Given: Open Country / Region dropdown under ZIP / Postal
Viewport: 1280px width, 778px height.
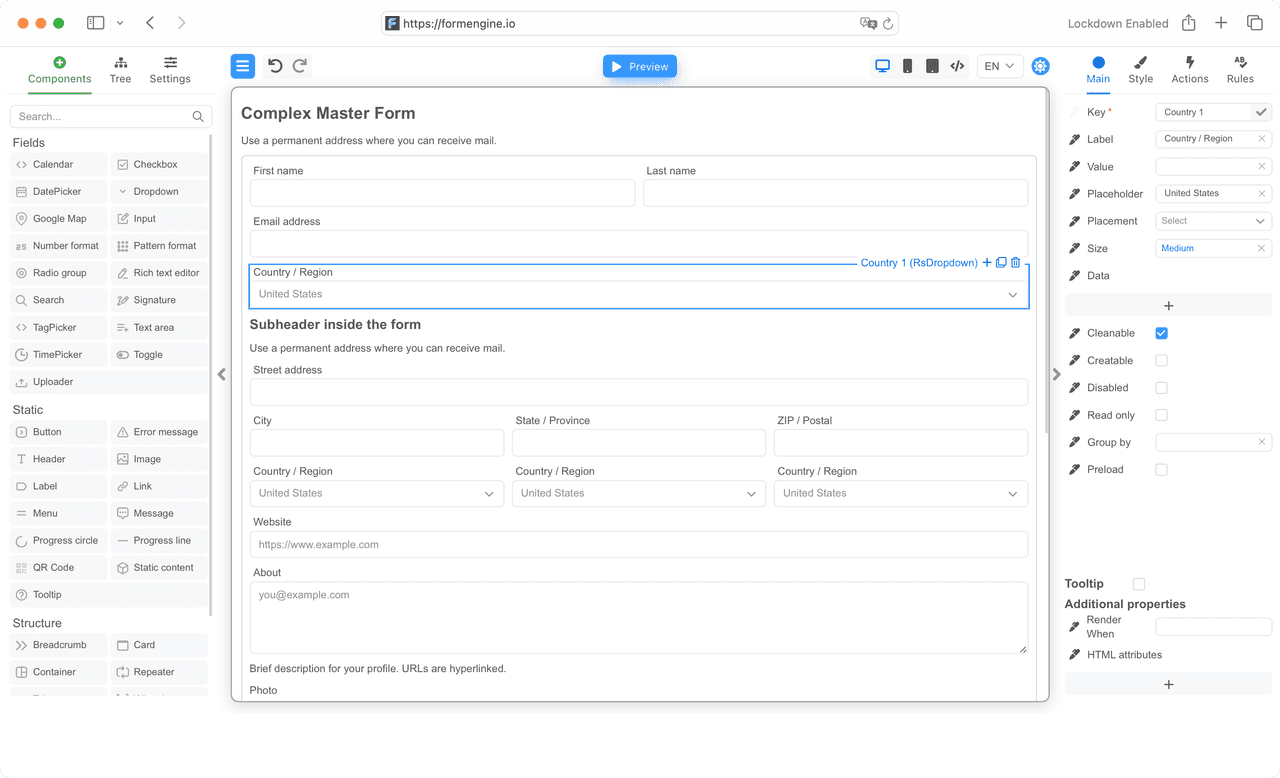Looking at the screenshot, I should tap(901, 494).
